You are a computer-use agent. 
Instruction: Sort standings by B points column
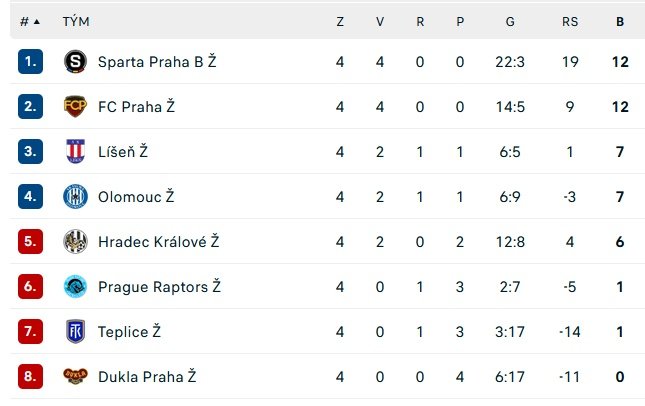pyautogui.click(x=620, y=21)
